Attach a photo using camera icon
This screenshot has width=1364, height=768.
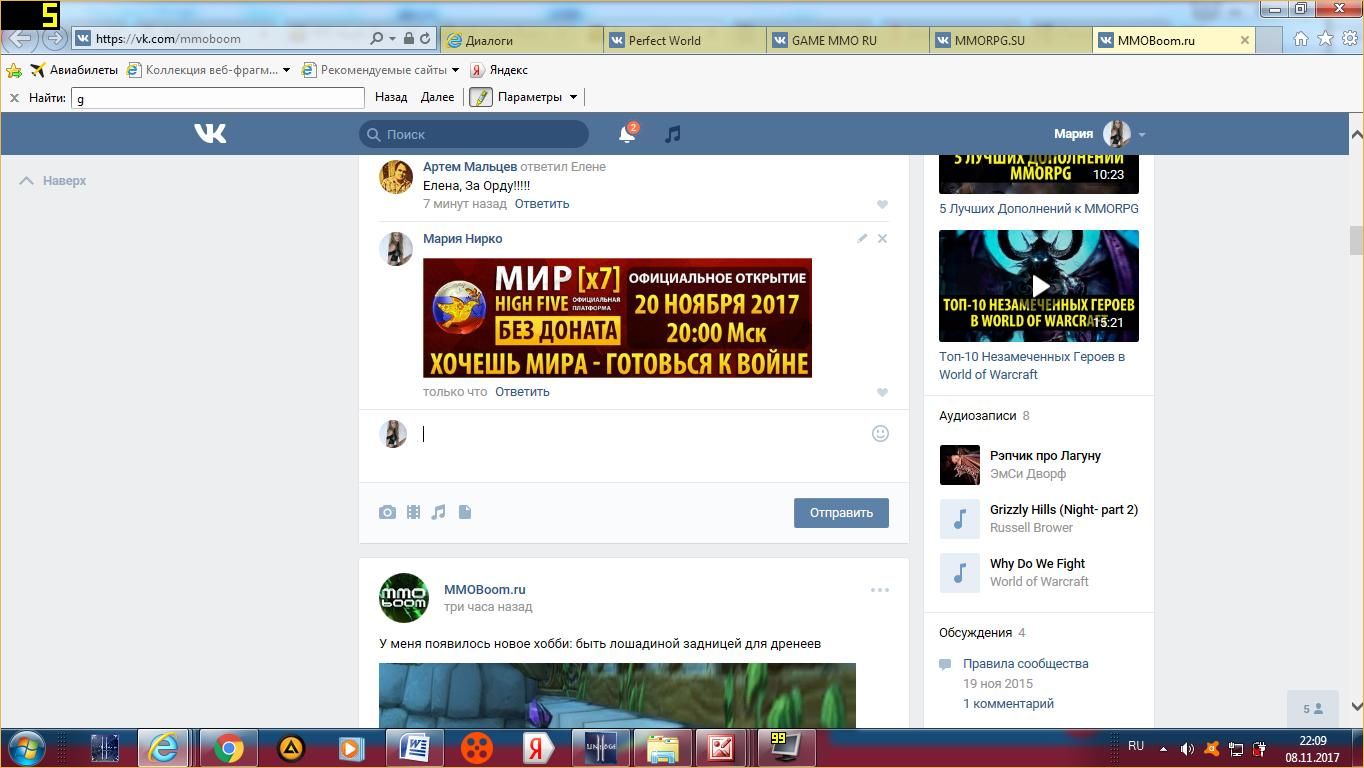(387, 512)
